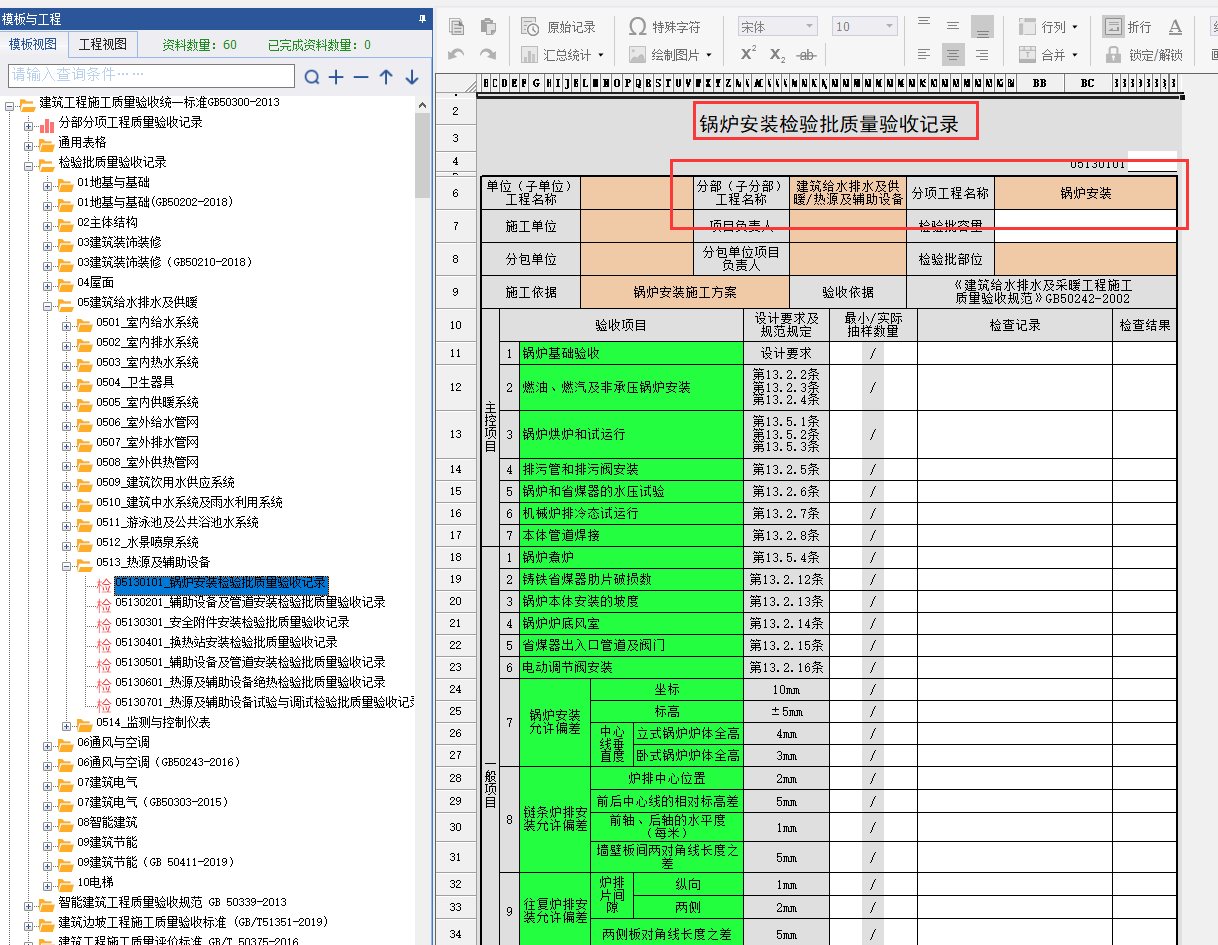Insert a special character via 特殊字符

[x=664, y=27]
